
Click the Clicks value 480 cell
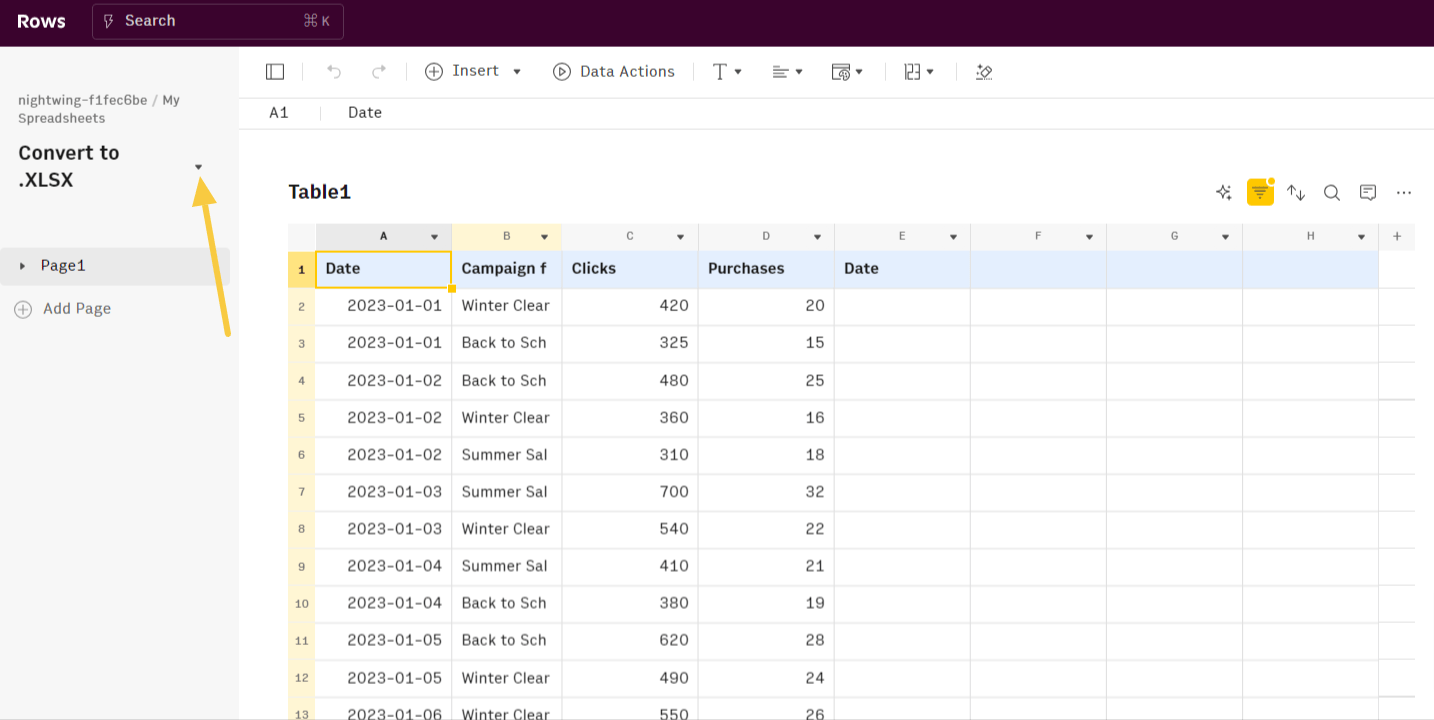coord(630,381)
